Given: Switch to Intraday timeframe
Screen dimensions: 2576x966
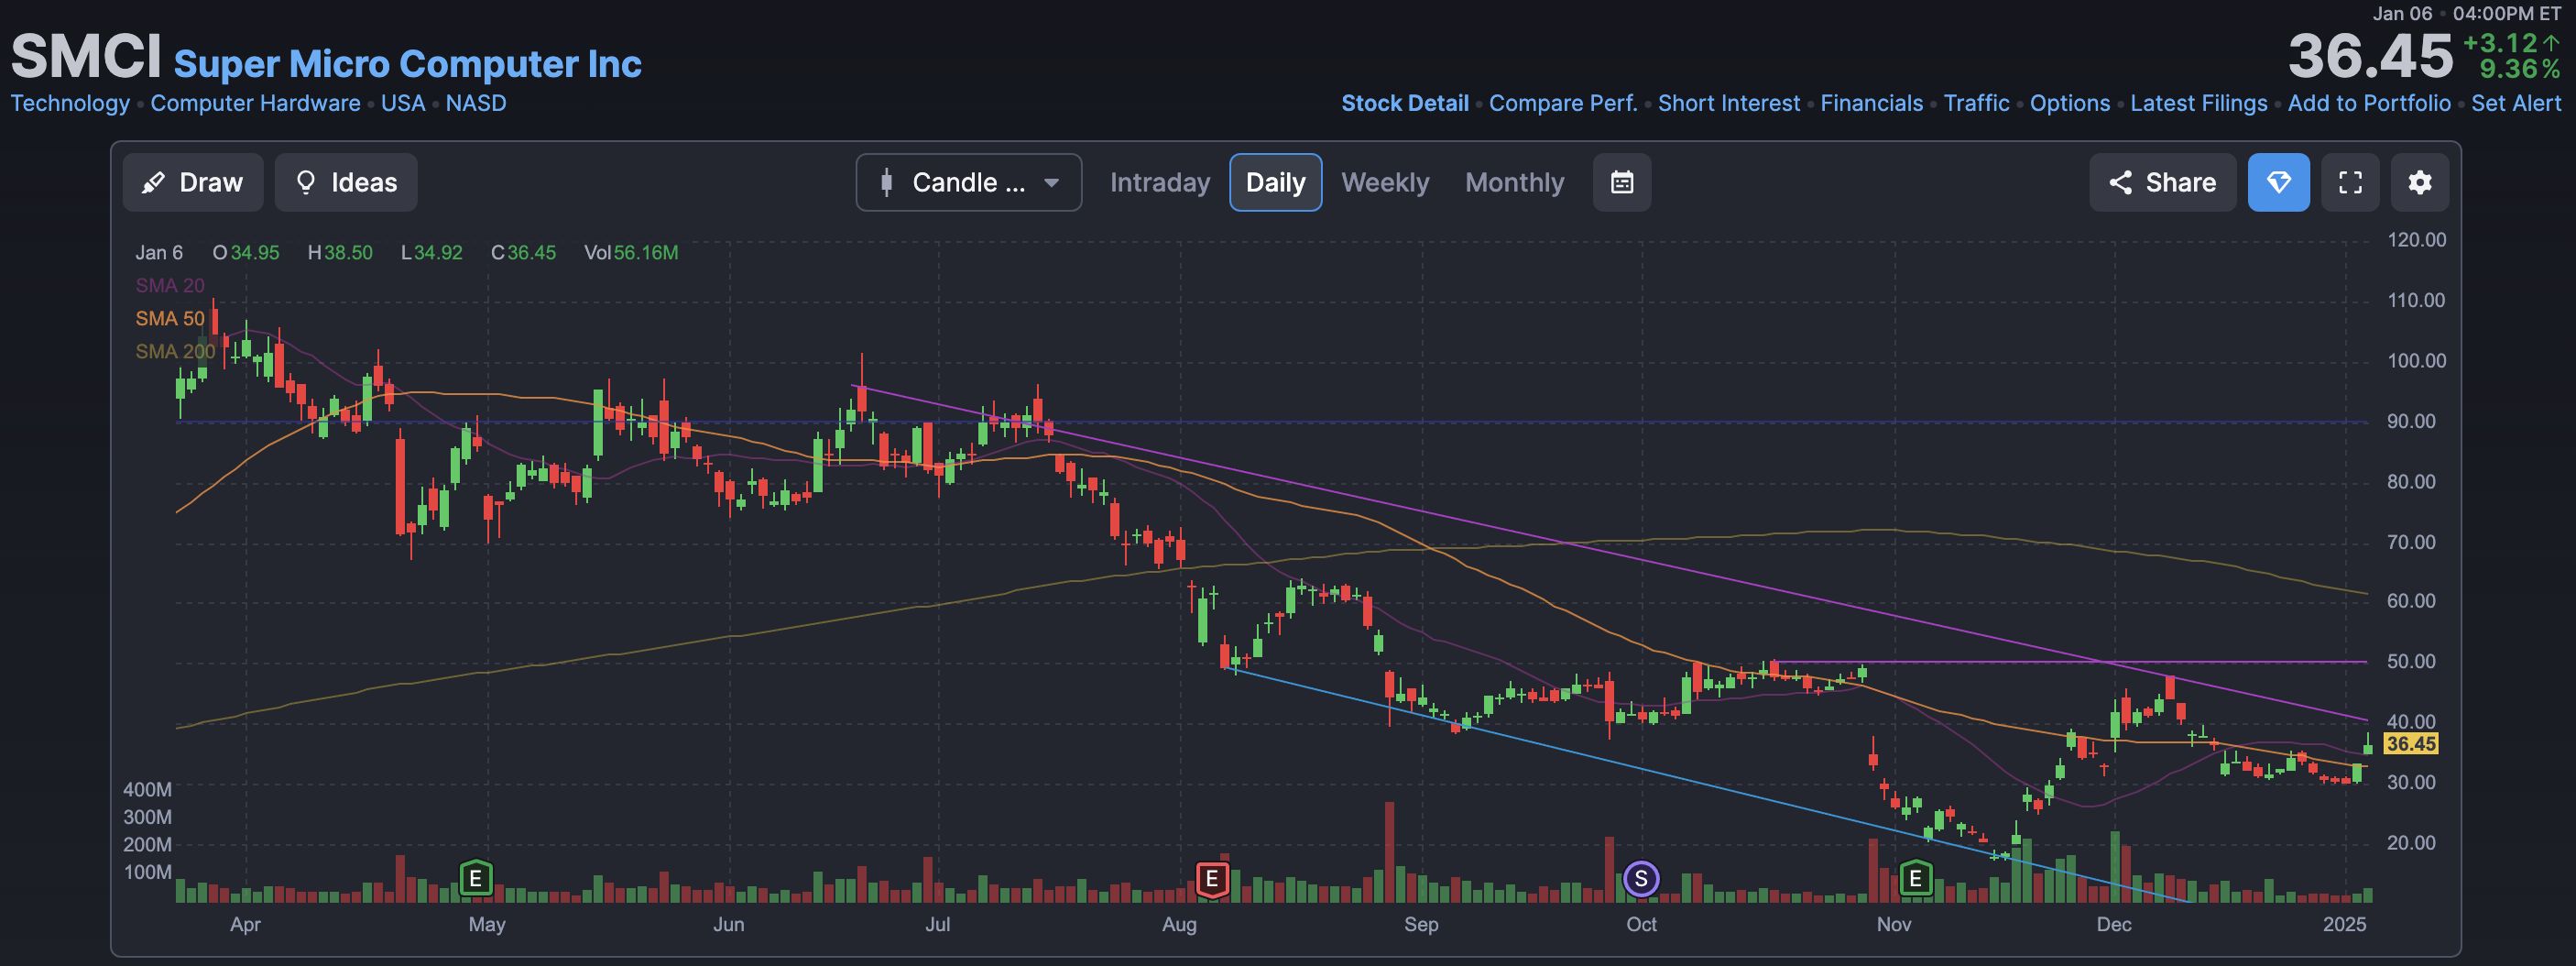Looking at the screenshot, I should [1159, 182].
